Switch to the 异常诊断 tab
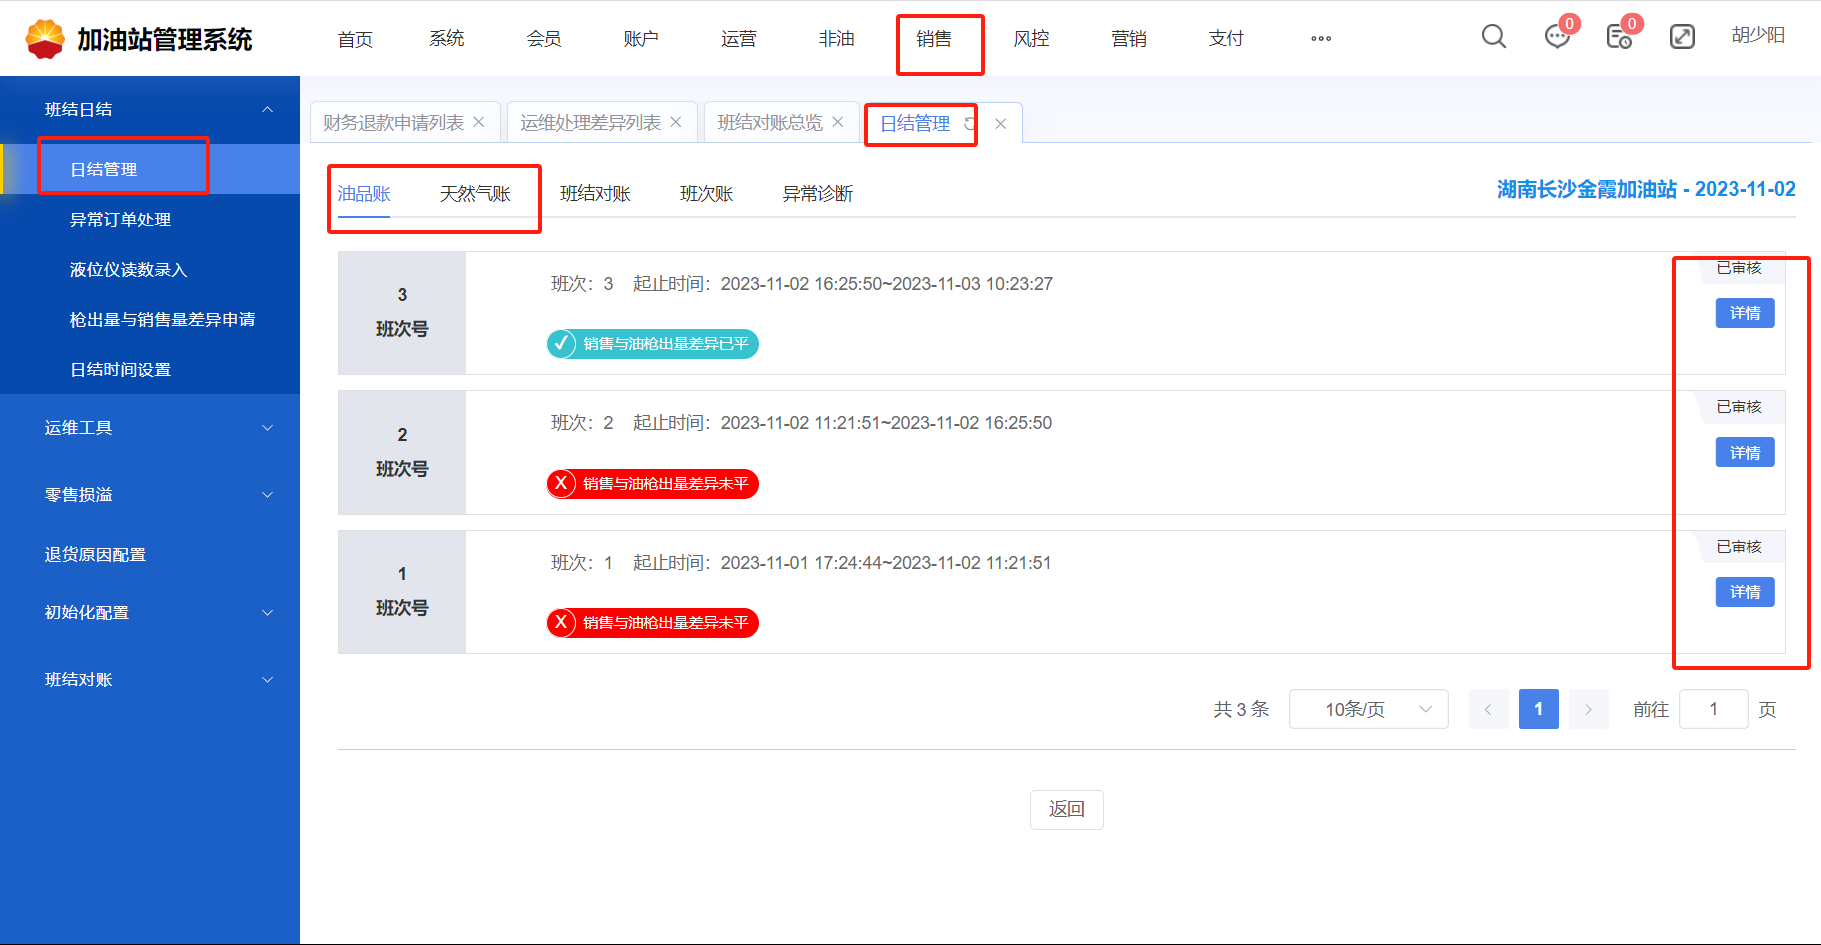Screen dimensions: 1821x945 (x=817, y=194)
